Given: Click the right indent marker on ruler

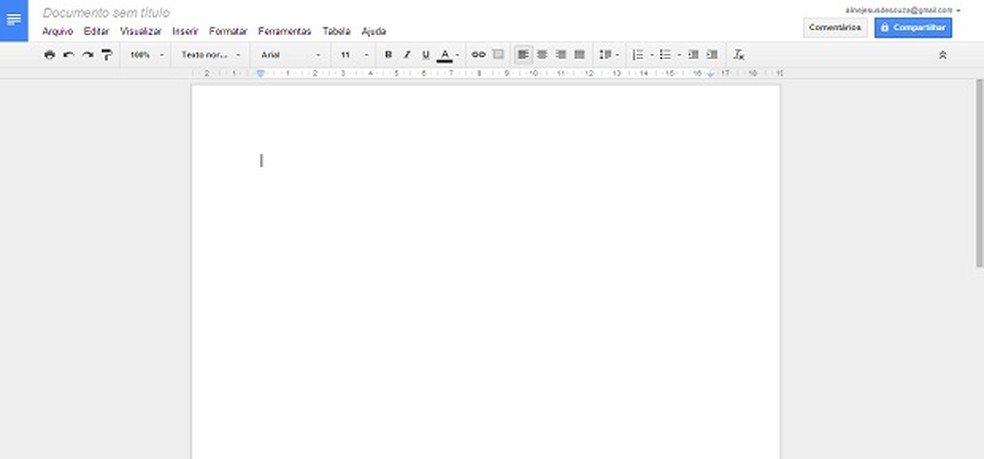Looking at the screenshot, I should tap(710, 74).
